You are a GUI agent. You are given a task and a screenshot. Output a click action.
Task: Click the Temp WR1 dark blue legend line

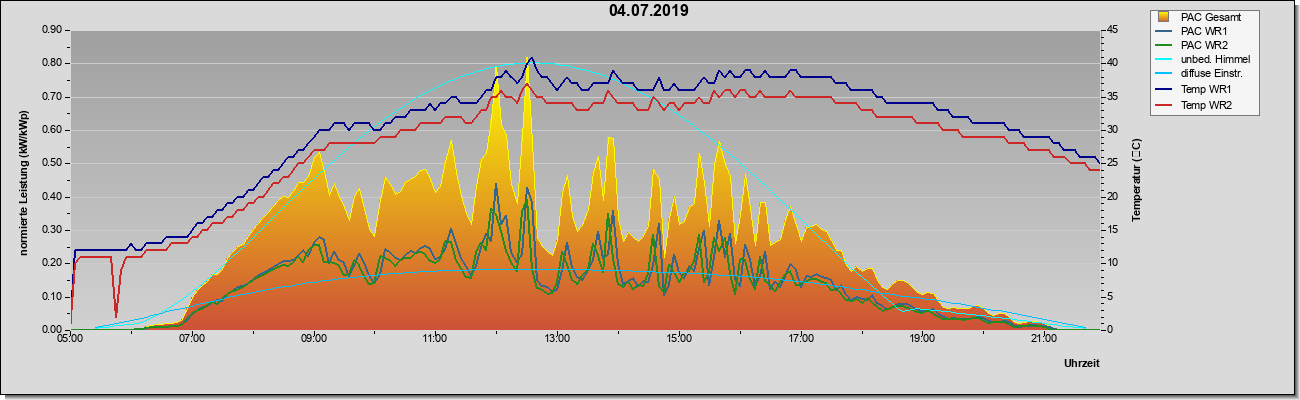[x=1164, y=90]
